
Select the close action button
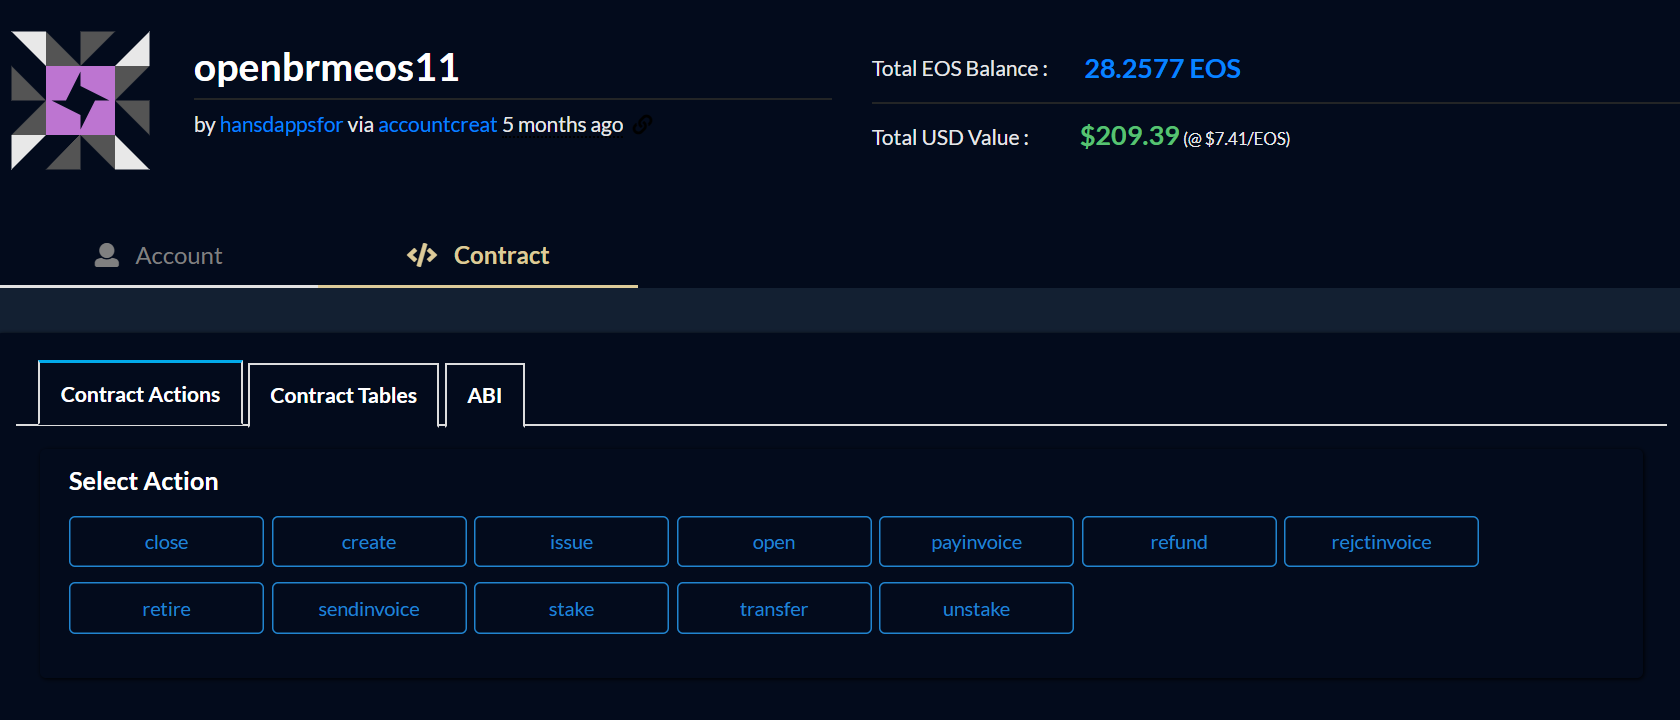pyautogui.click(x=166, y=542)
